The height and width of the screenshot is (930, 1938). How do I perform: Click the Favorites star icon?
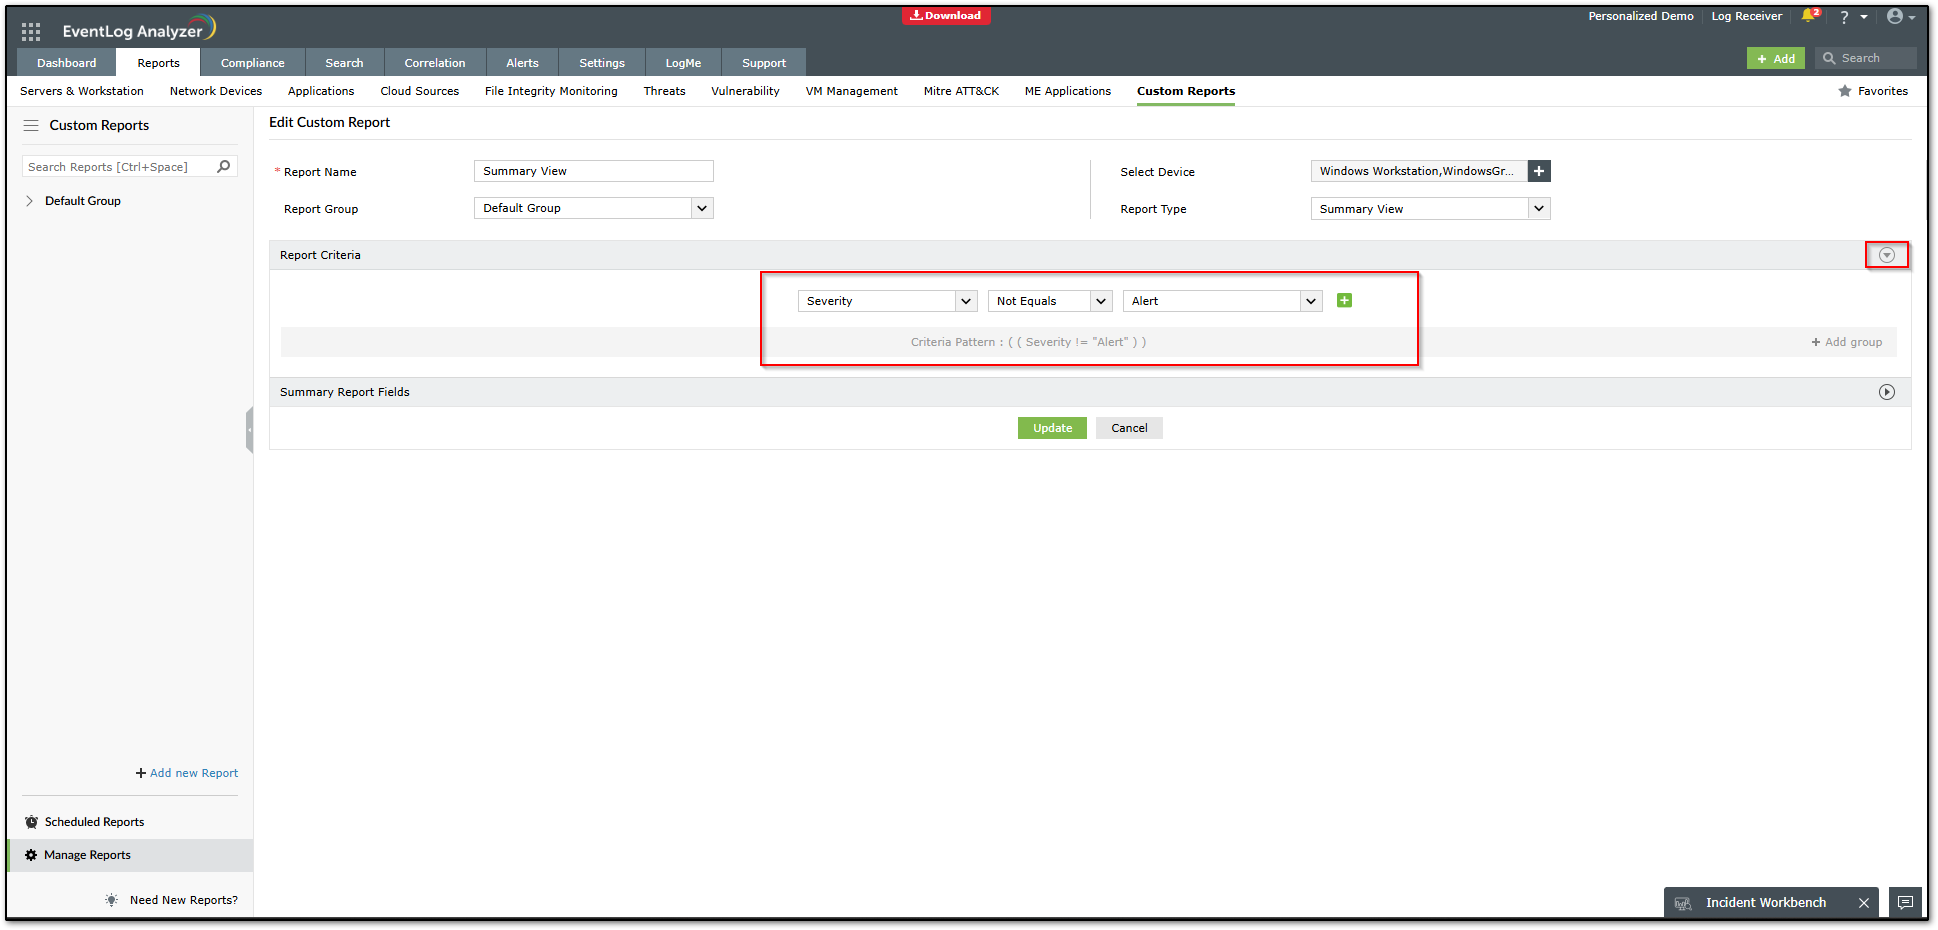1845,91
